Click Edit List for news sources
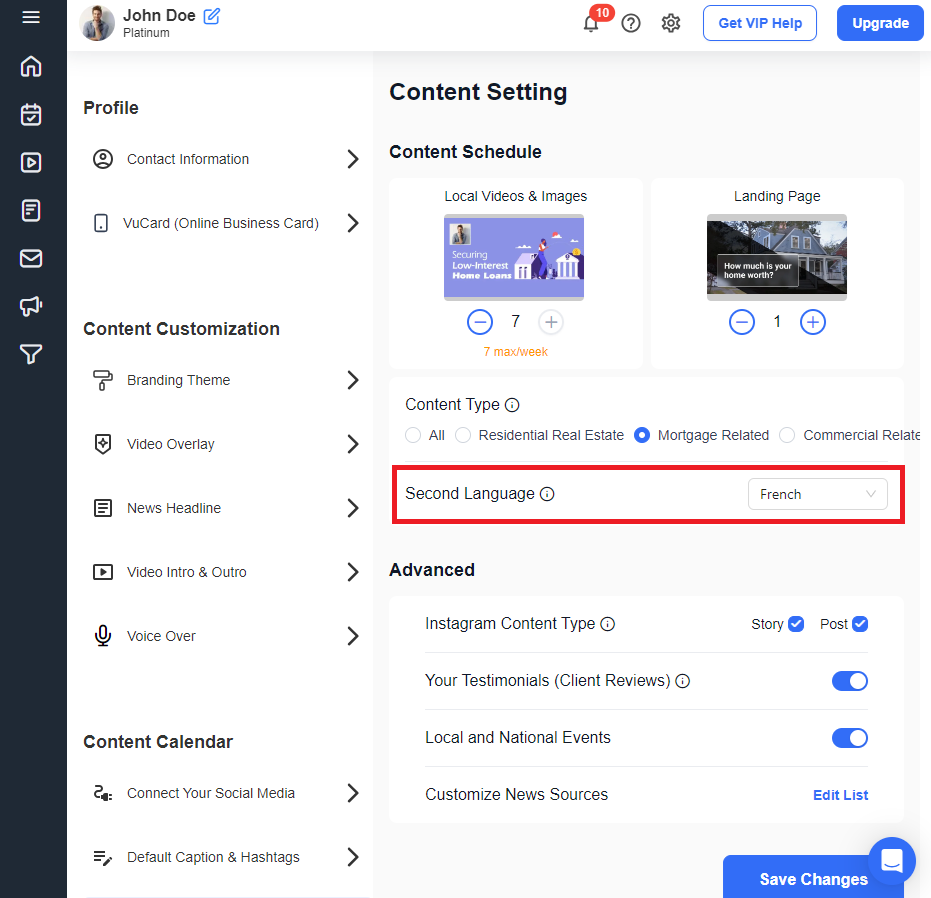Screen dimensions: 931x898 click(x=840, y=795)
